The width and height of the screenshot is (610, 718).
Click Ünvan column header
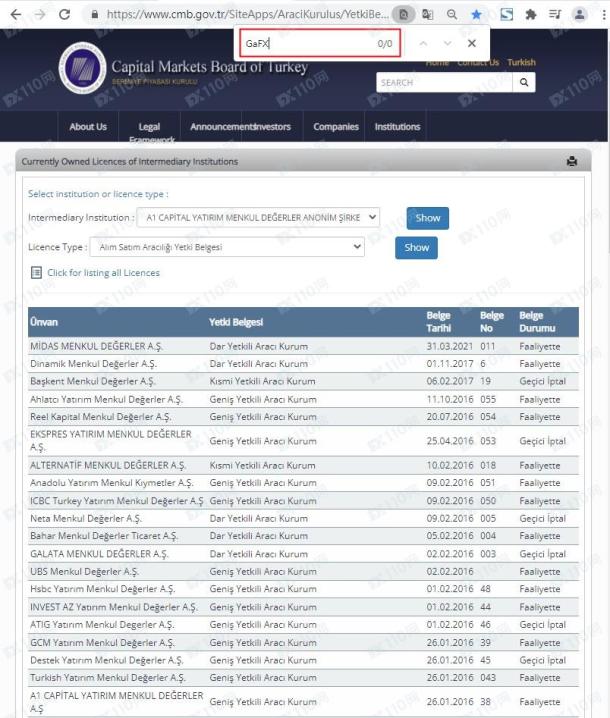(x=44, y=322)
